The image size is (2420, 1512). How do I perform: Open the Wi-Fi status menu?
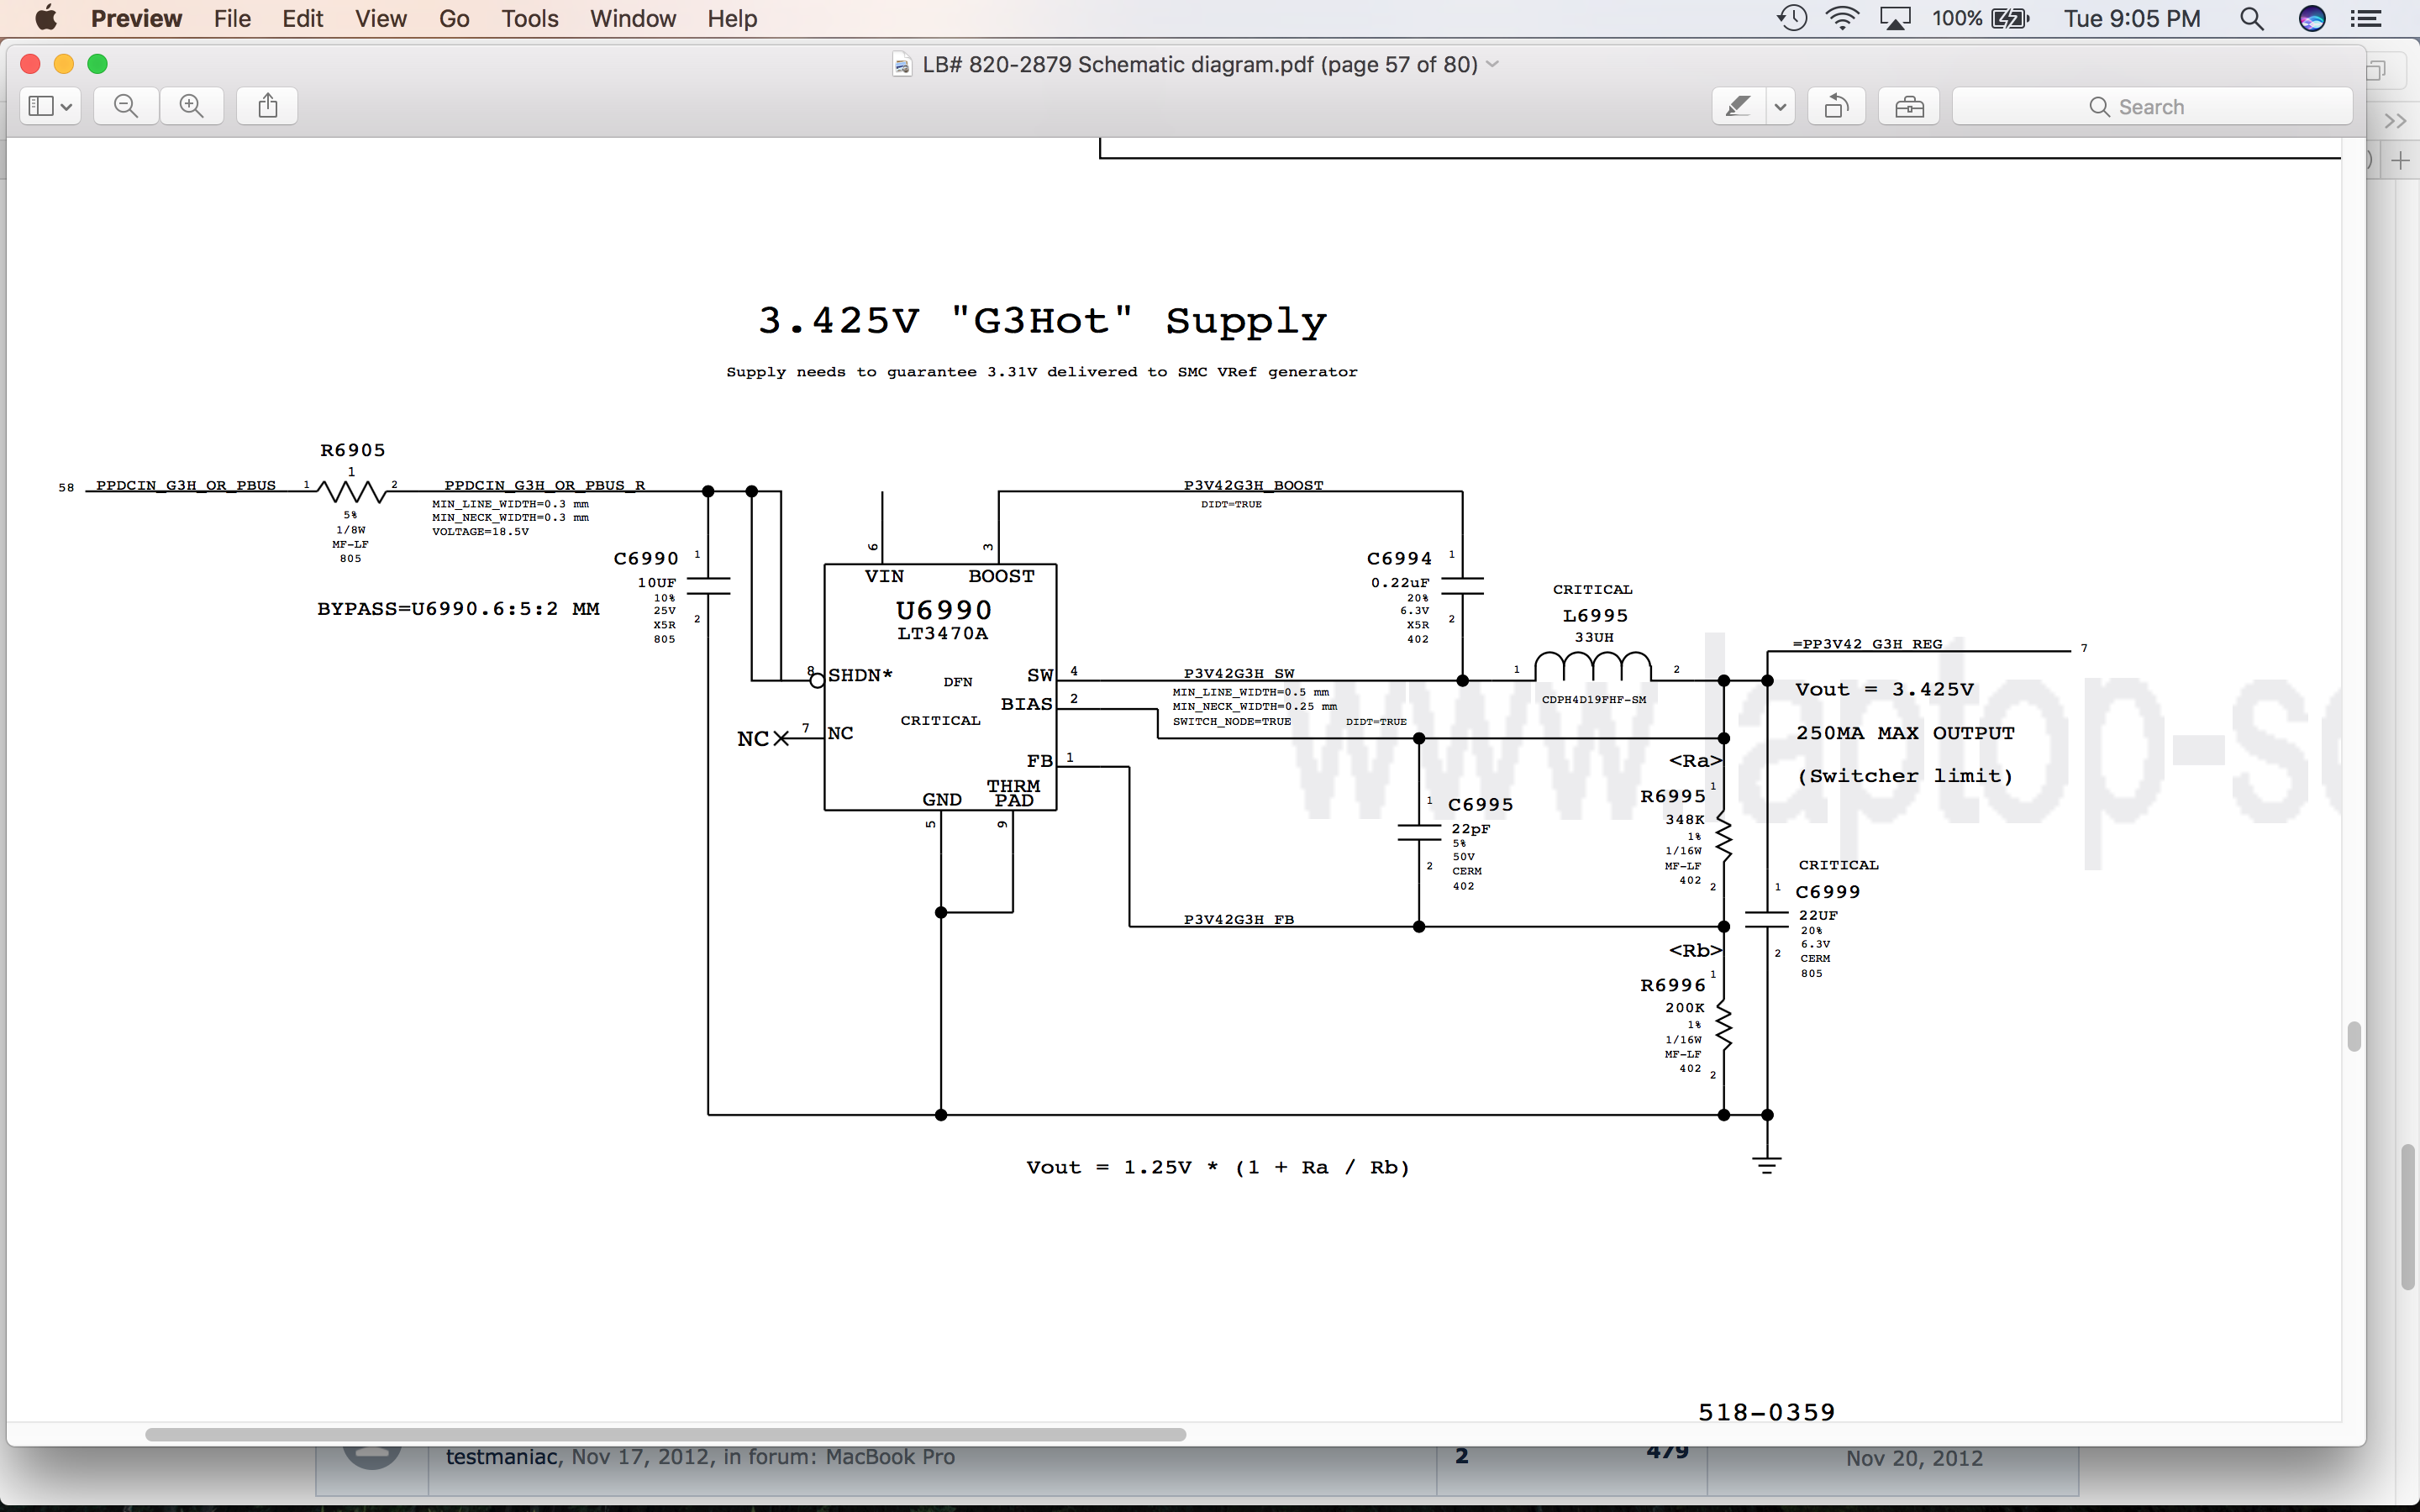1842,18
